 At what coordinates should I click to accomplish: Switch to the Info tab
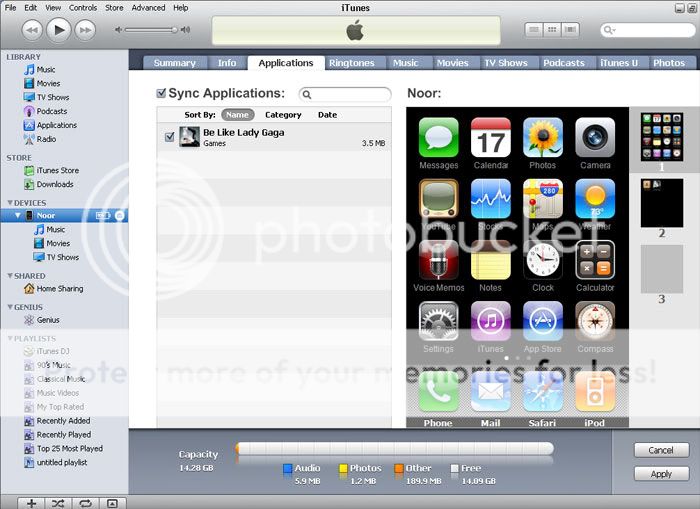coord(227,63)
